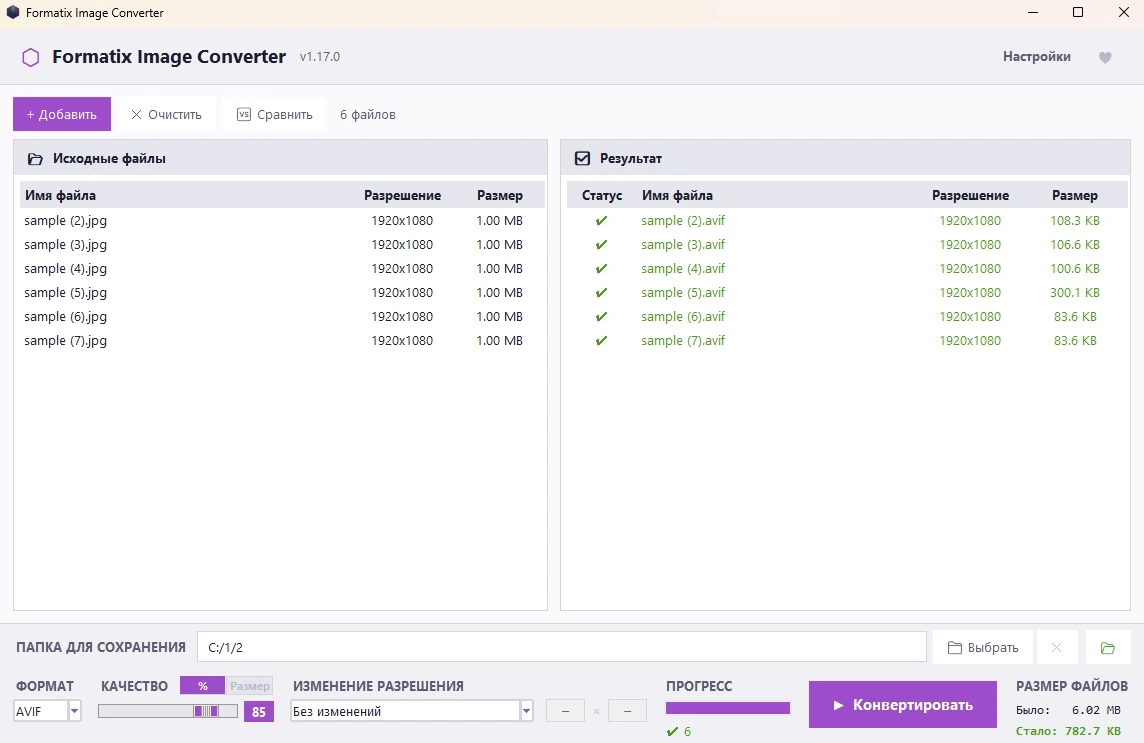Select result file sample (3).avif
This screenshot has width=1144, height=743.
click(x=845, y=245)
